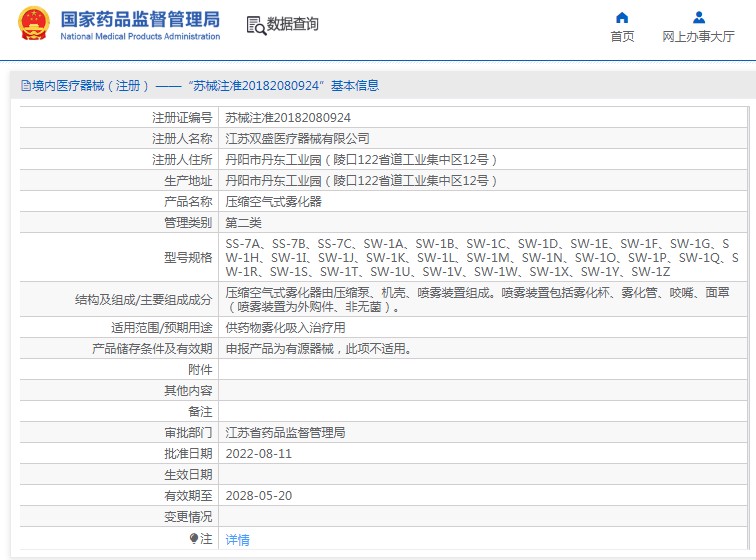Click the 注册人住所 address value
The height and width of the screenshot is (560, 756).
point(361,160)
